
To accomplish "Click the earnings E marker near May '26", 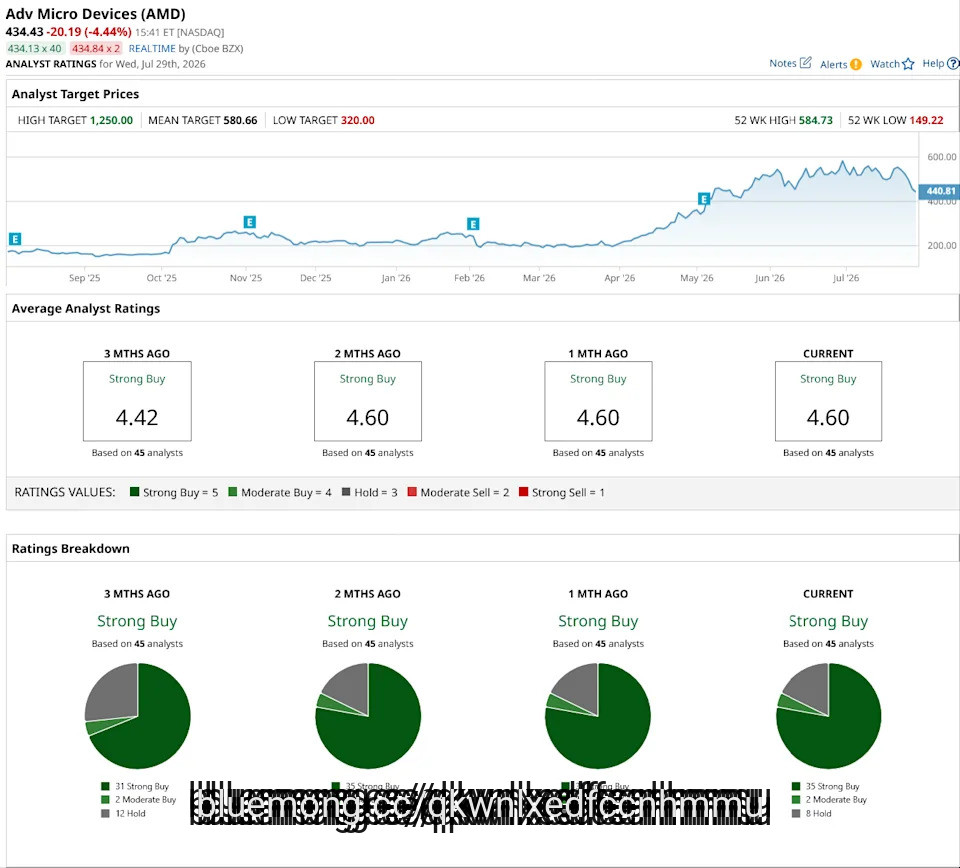I will 704,199.
